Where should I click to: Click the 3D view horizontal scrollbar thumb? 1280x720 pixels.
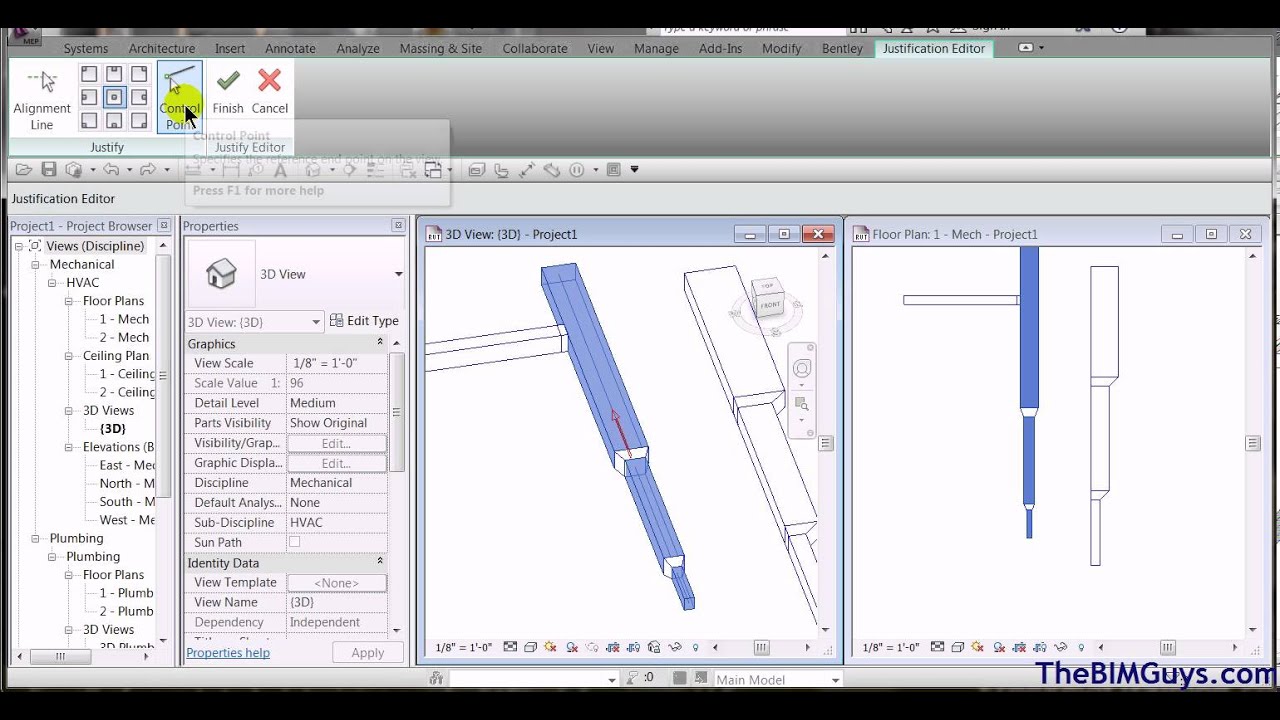click(x=761, y=648)
